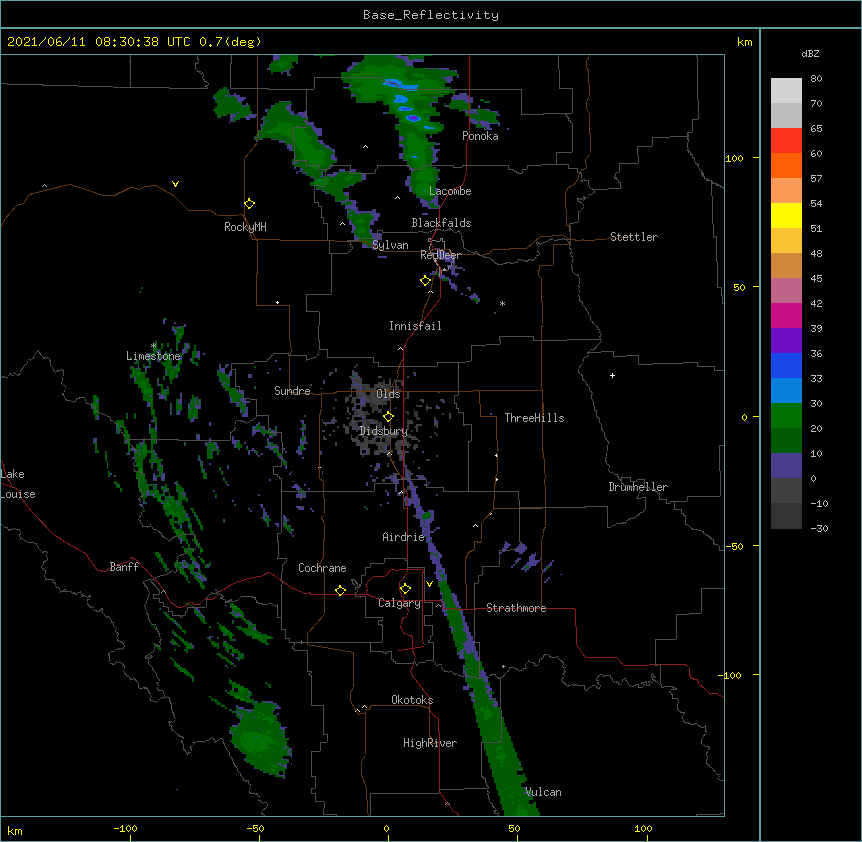Pick the green 30 dBZ legend swatch
The image size is (862, 842).
(786, 416)
